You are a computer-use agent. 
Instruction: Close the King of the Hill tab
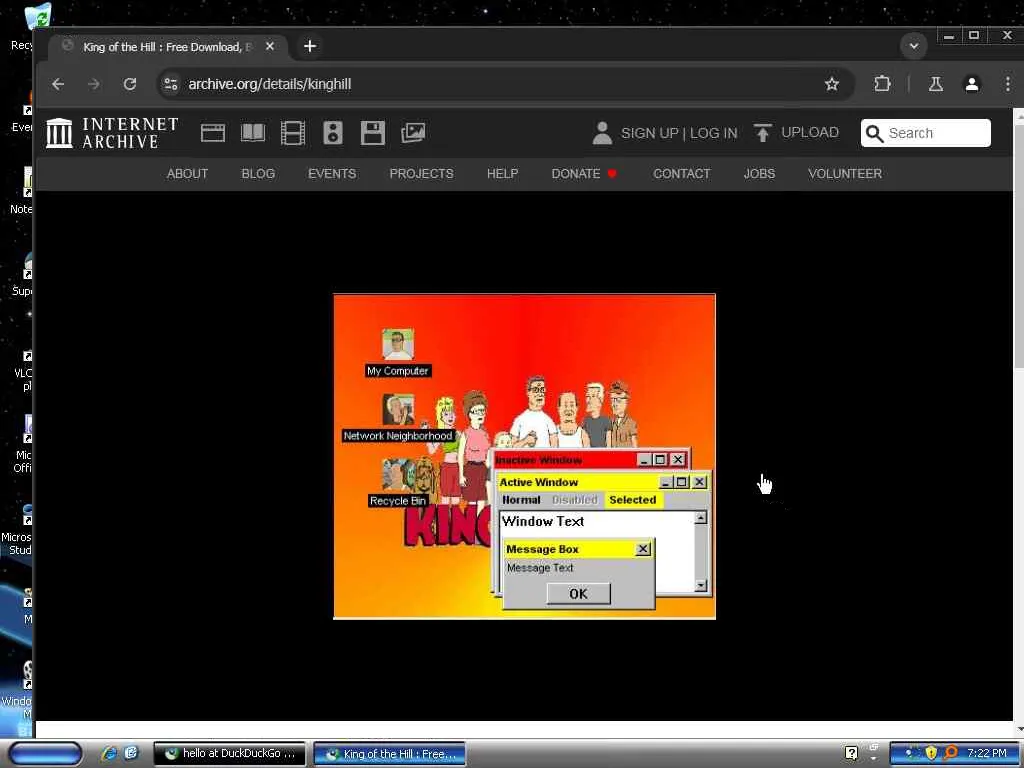tap(270, 46)
